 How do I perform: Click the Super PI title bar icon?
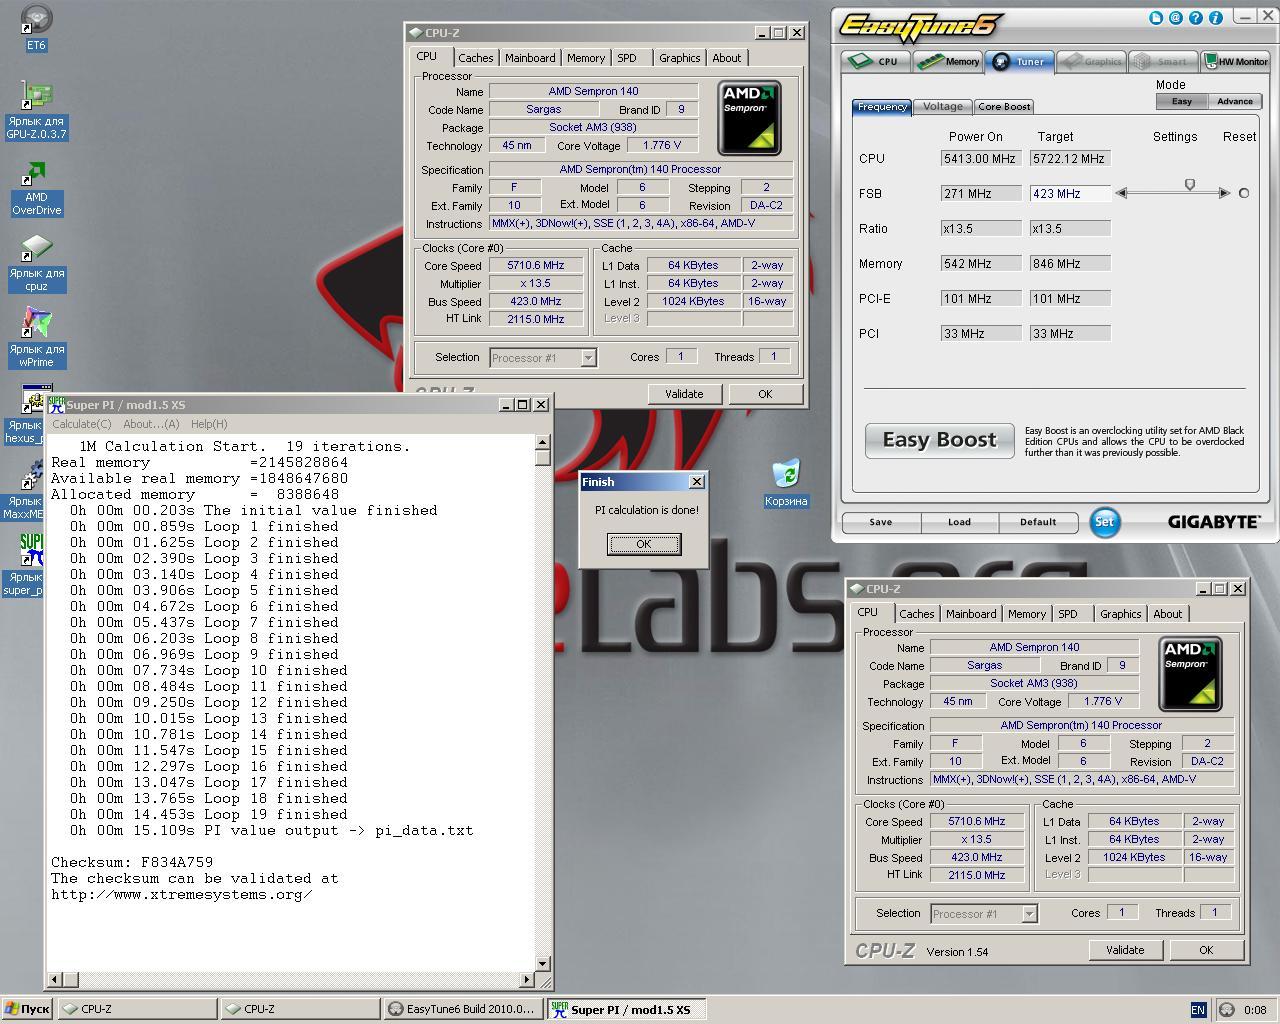pyautogui.click(x=56, y=404)
